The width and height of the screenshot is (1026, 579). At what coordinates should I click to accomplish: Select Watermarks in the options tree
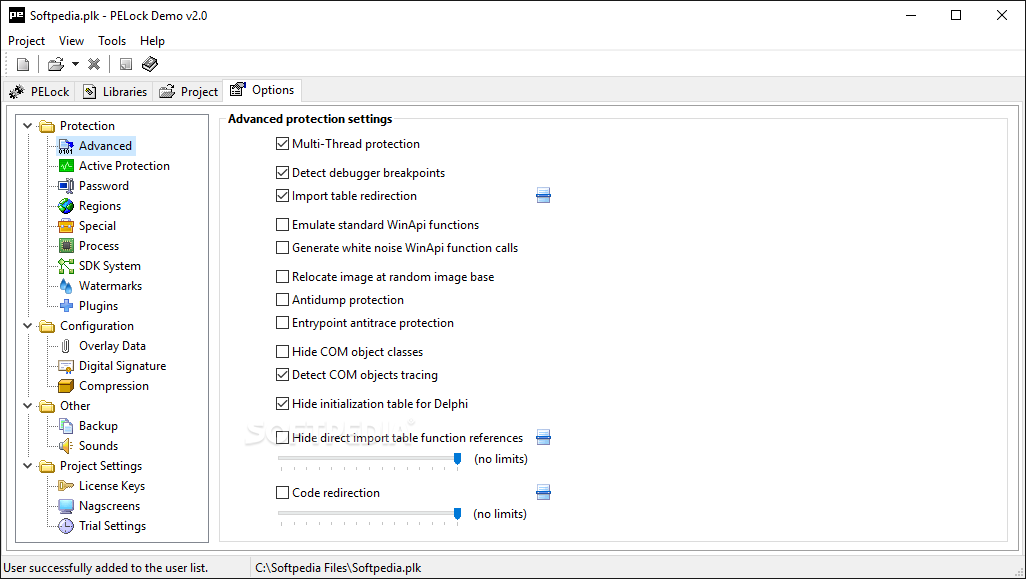pos(111,286)
